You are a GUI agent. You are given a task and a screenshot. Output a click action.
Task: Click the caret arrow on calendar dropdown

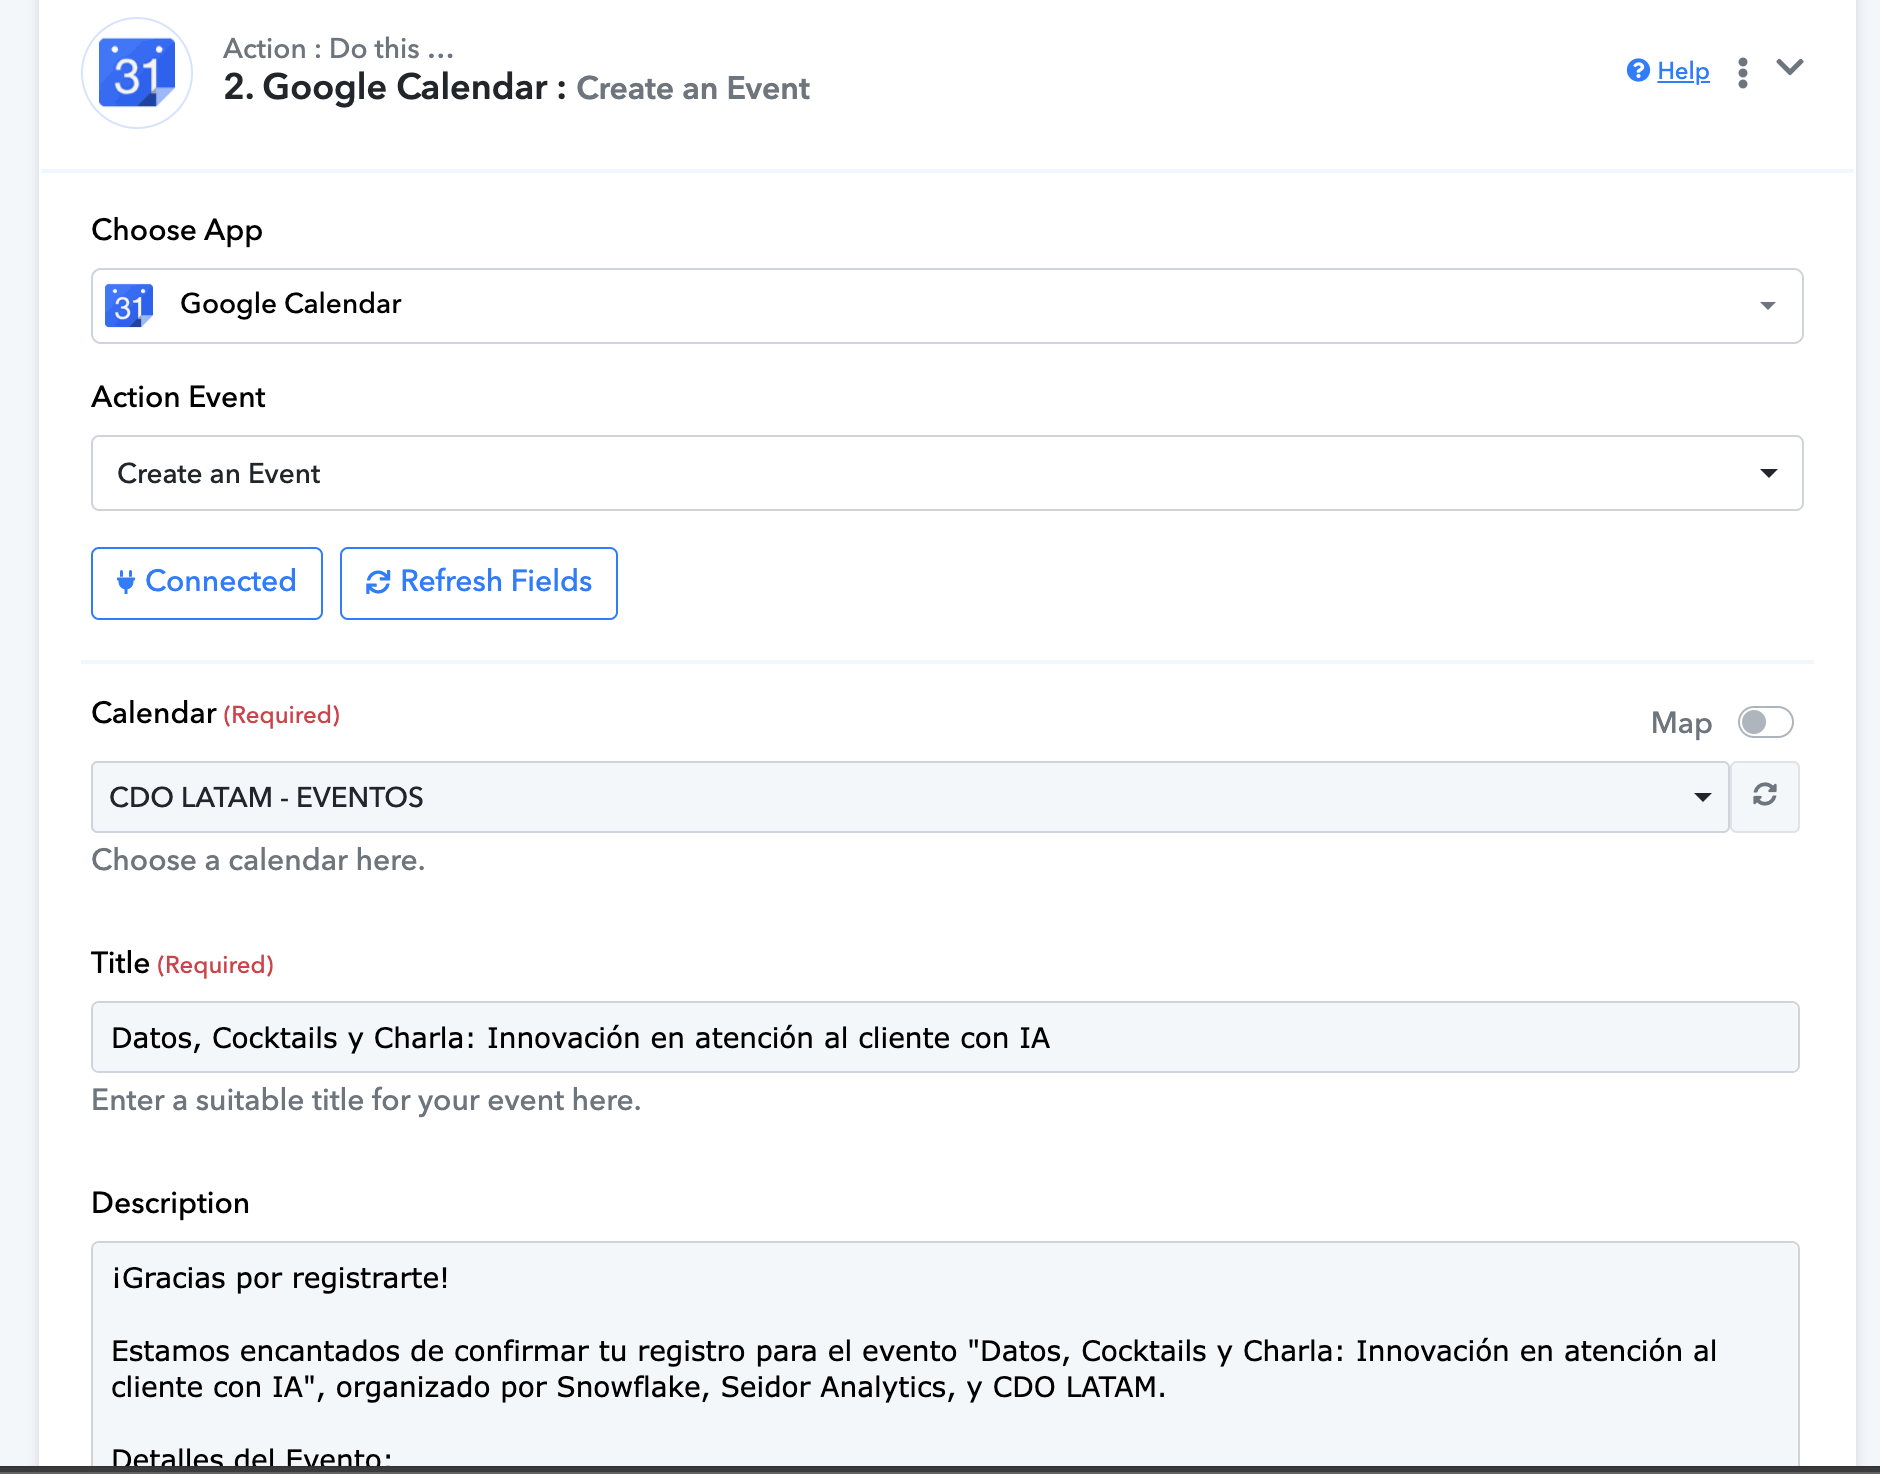pos(1702,797)
